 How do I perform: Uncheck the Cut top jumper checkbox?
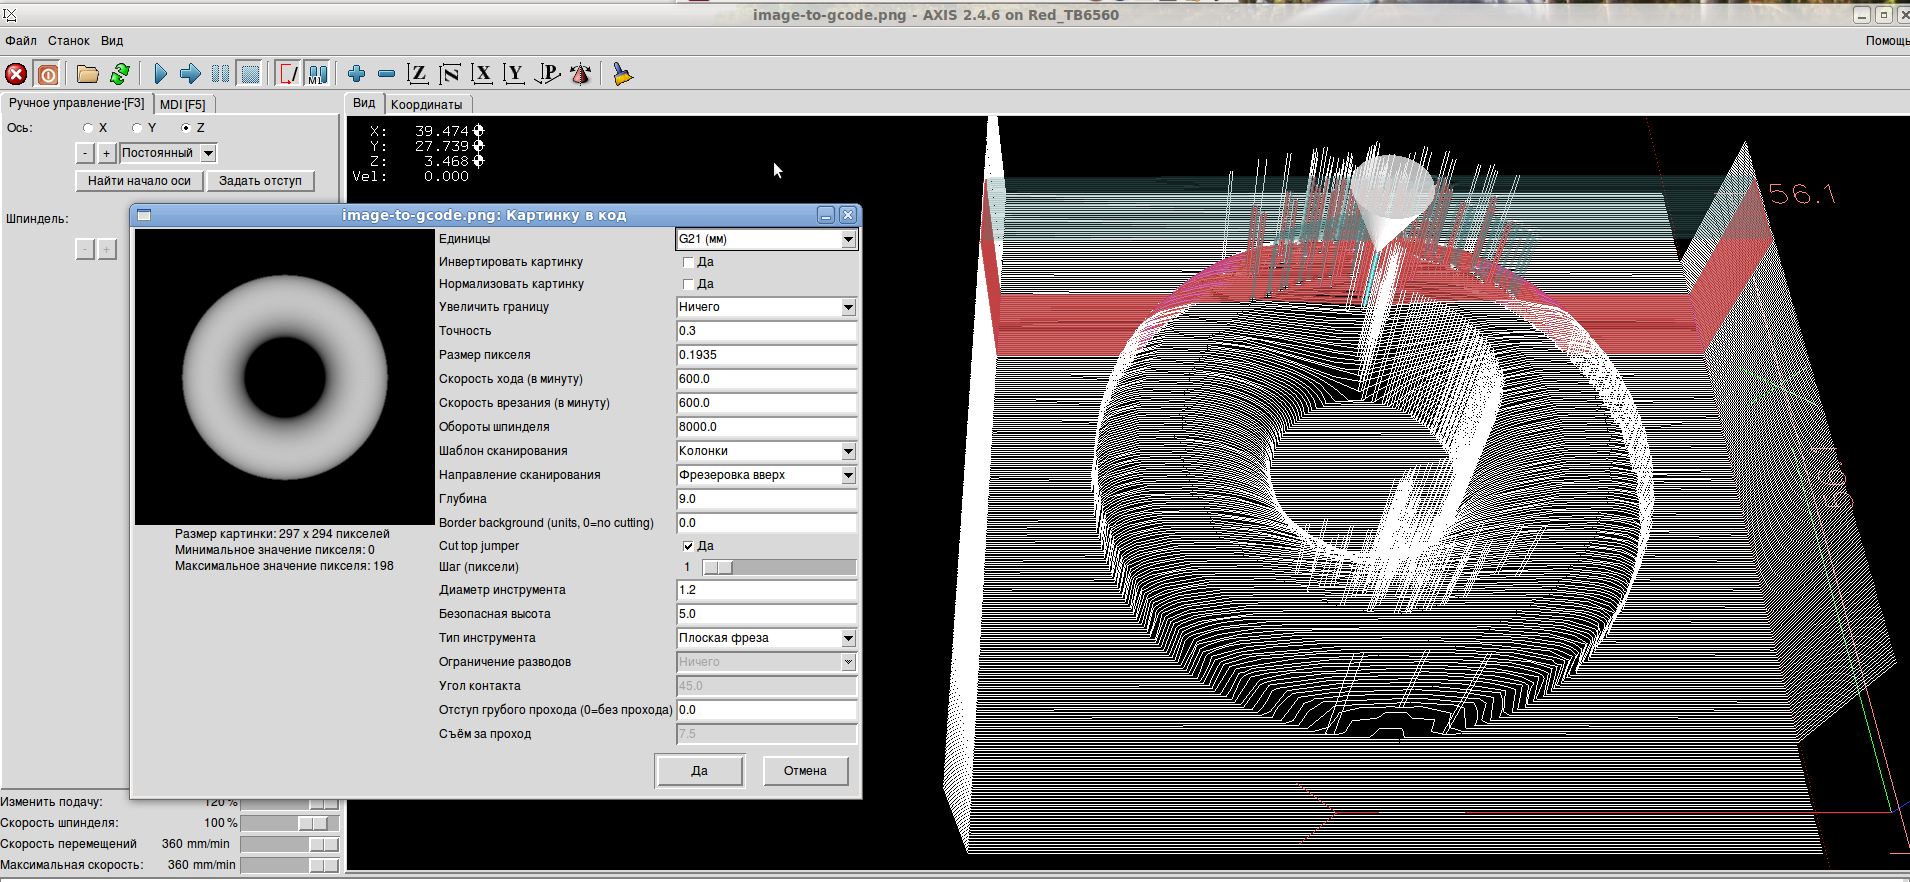pos(688,546)
